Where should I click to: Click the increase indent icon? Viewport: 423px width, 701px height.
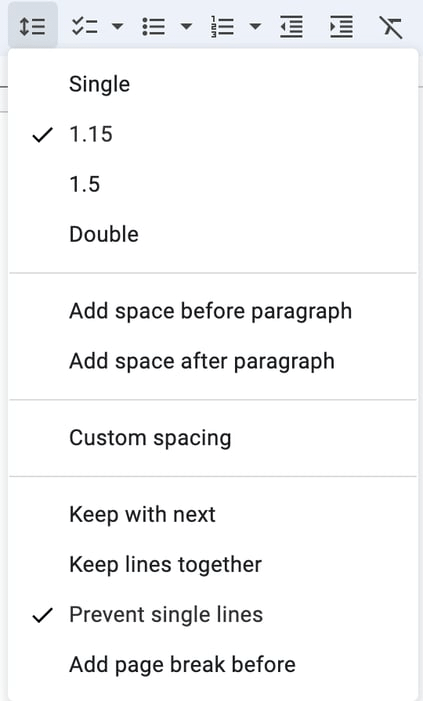point(342,26)
